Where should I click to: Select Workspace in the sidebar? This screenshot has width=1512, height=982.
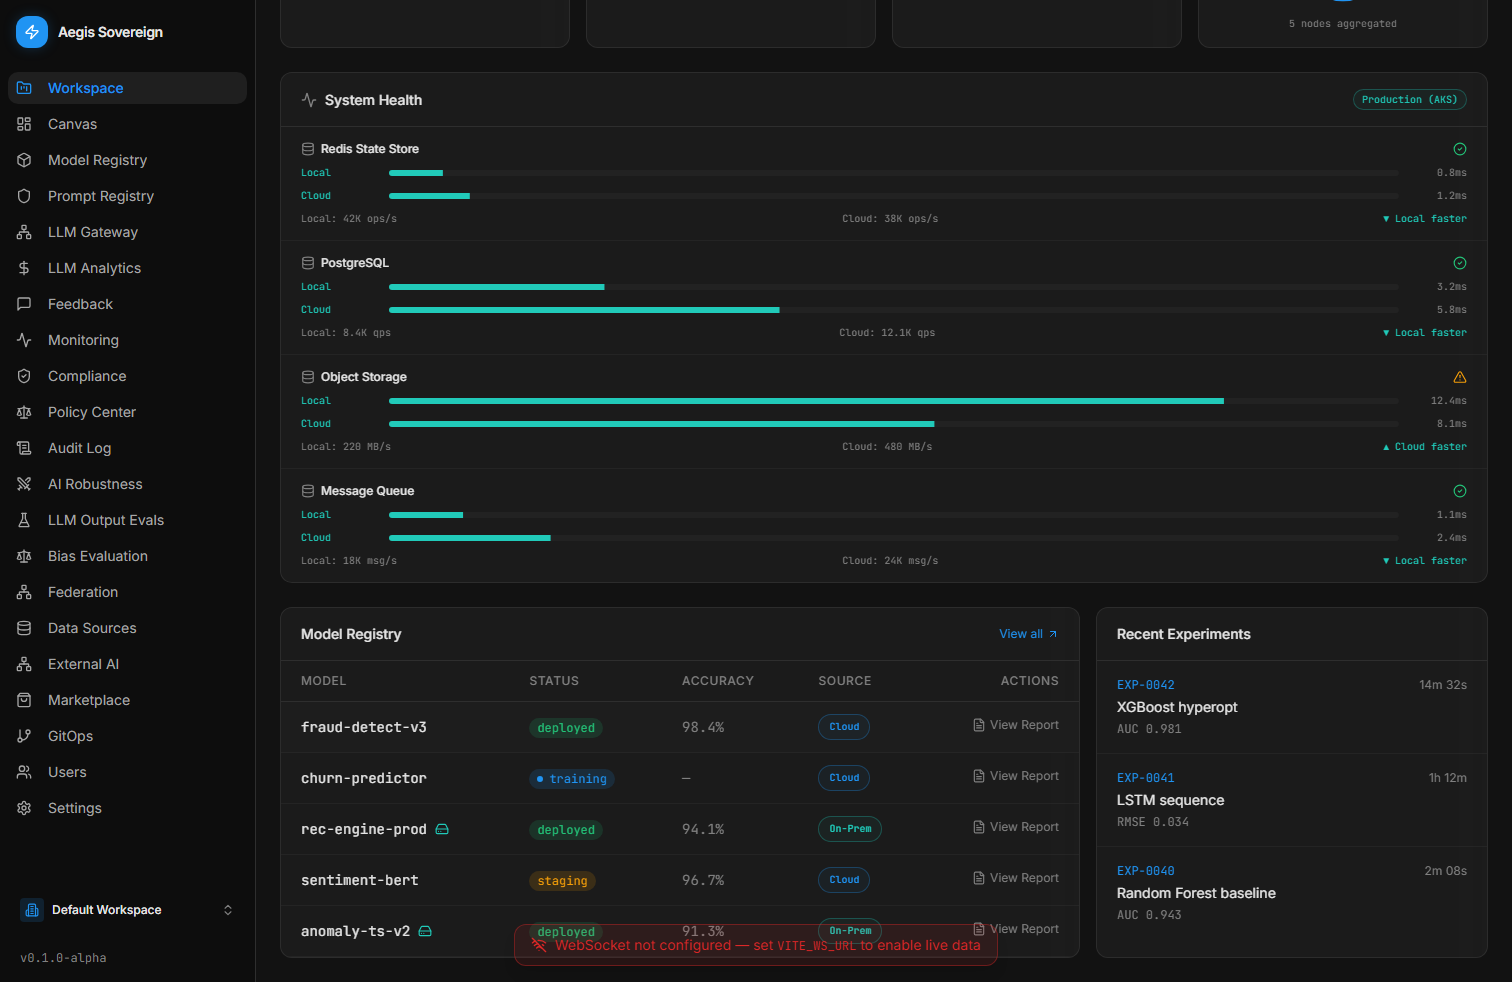click(127, 88)
